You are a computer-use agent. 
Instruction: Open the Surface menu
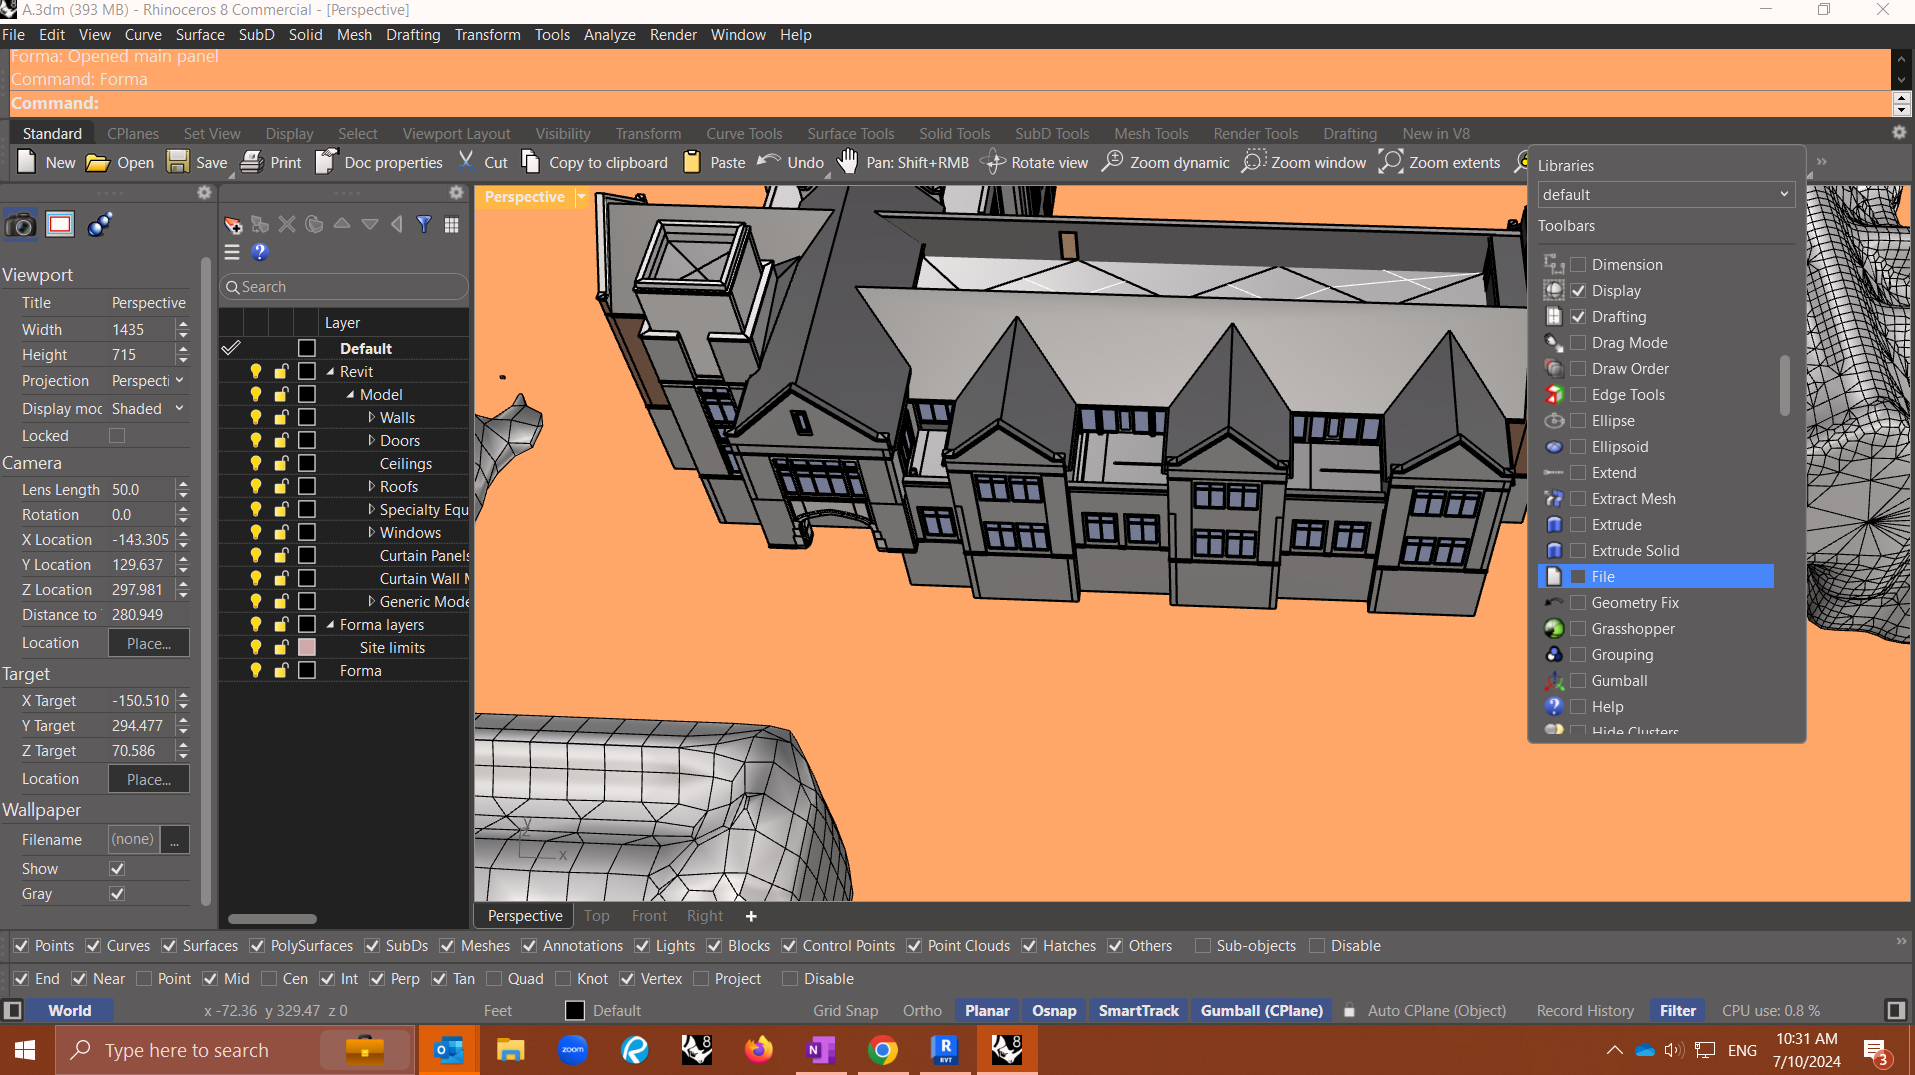pos(200,34)
